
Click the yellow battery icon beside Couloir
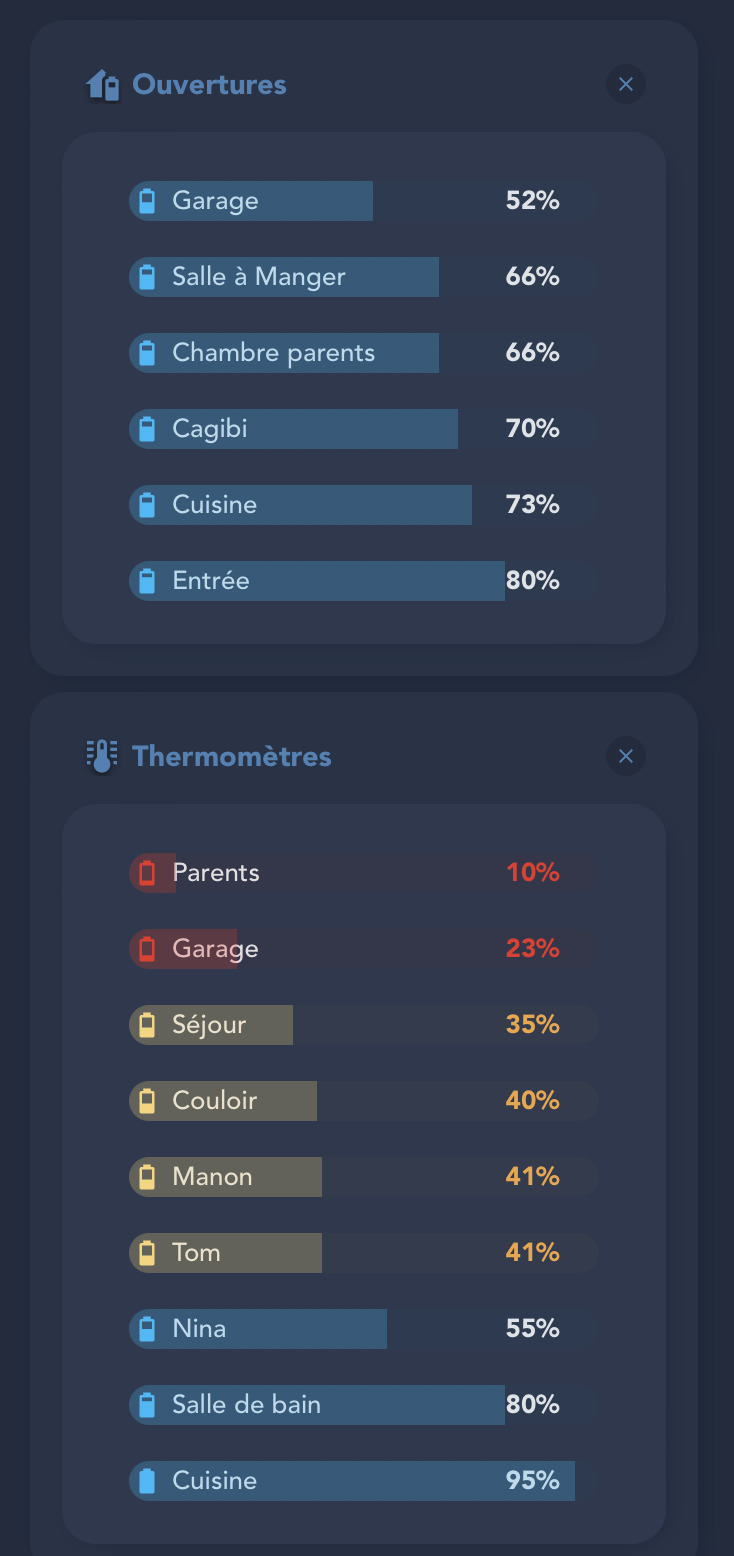pyautogui.click(x=147, y=1101)
